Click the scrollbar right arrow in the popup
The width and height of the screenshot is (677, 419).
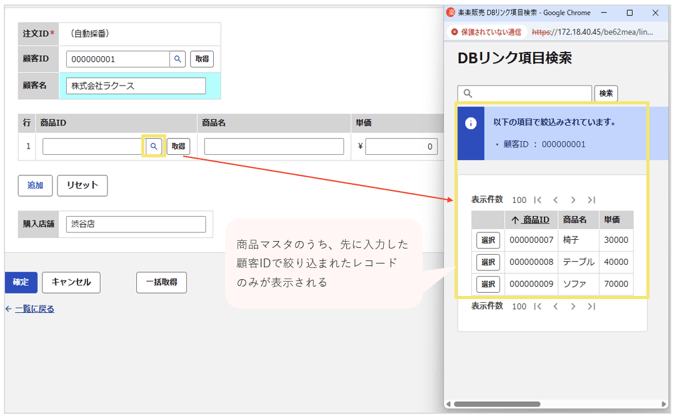pos(664,404)
